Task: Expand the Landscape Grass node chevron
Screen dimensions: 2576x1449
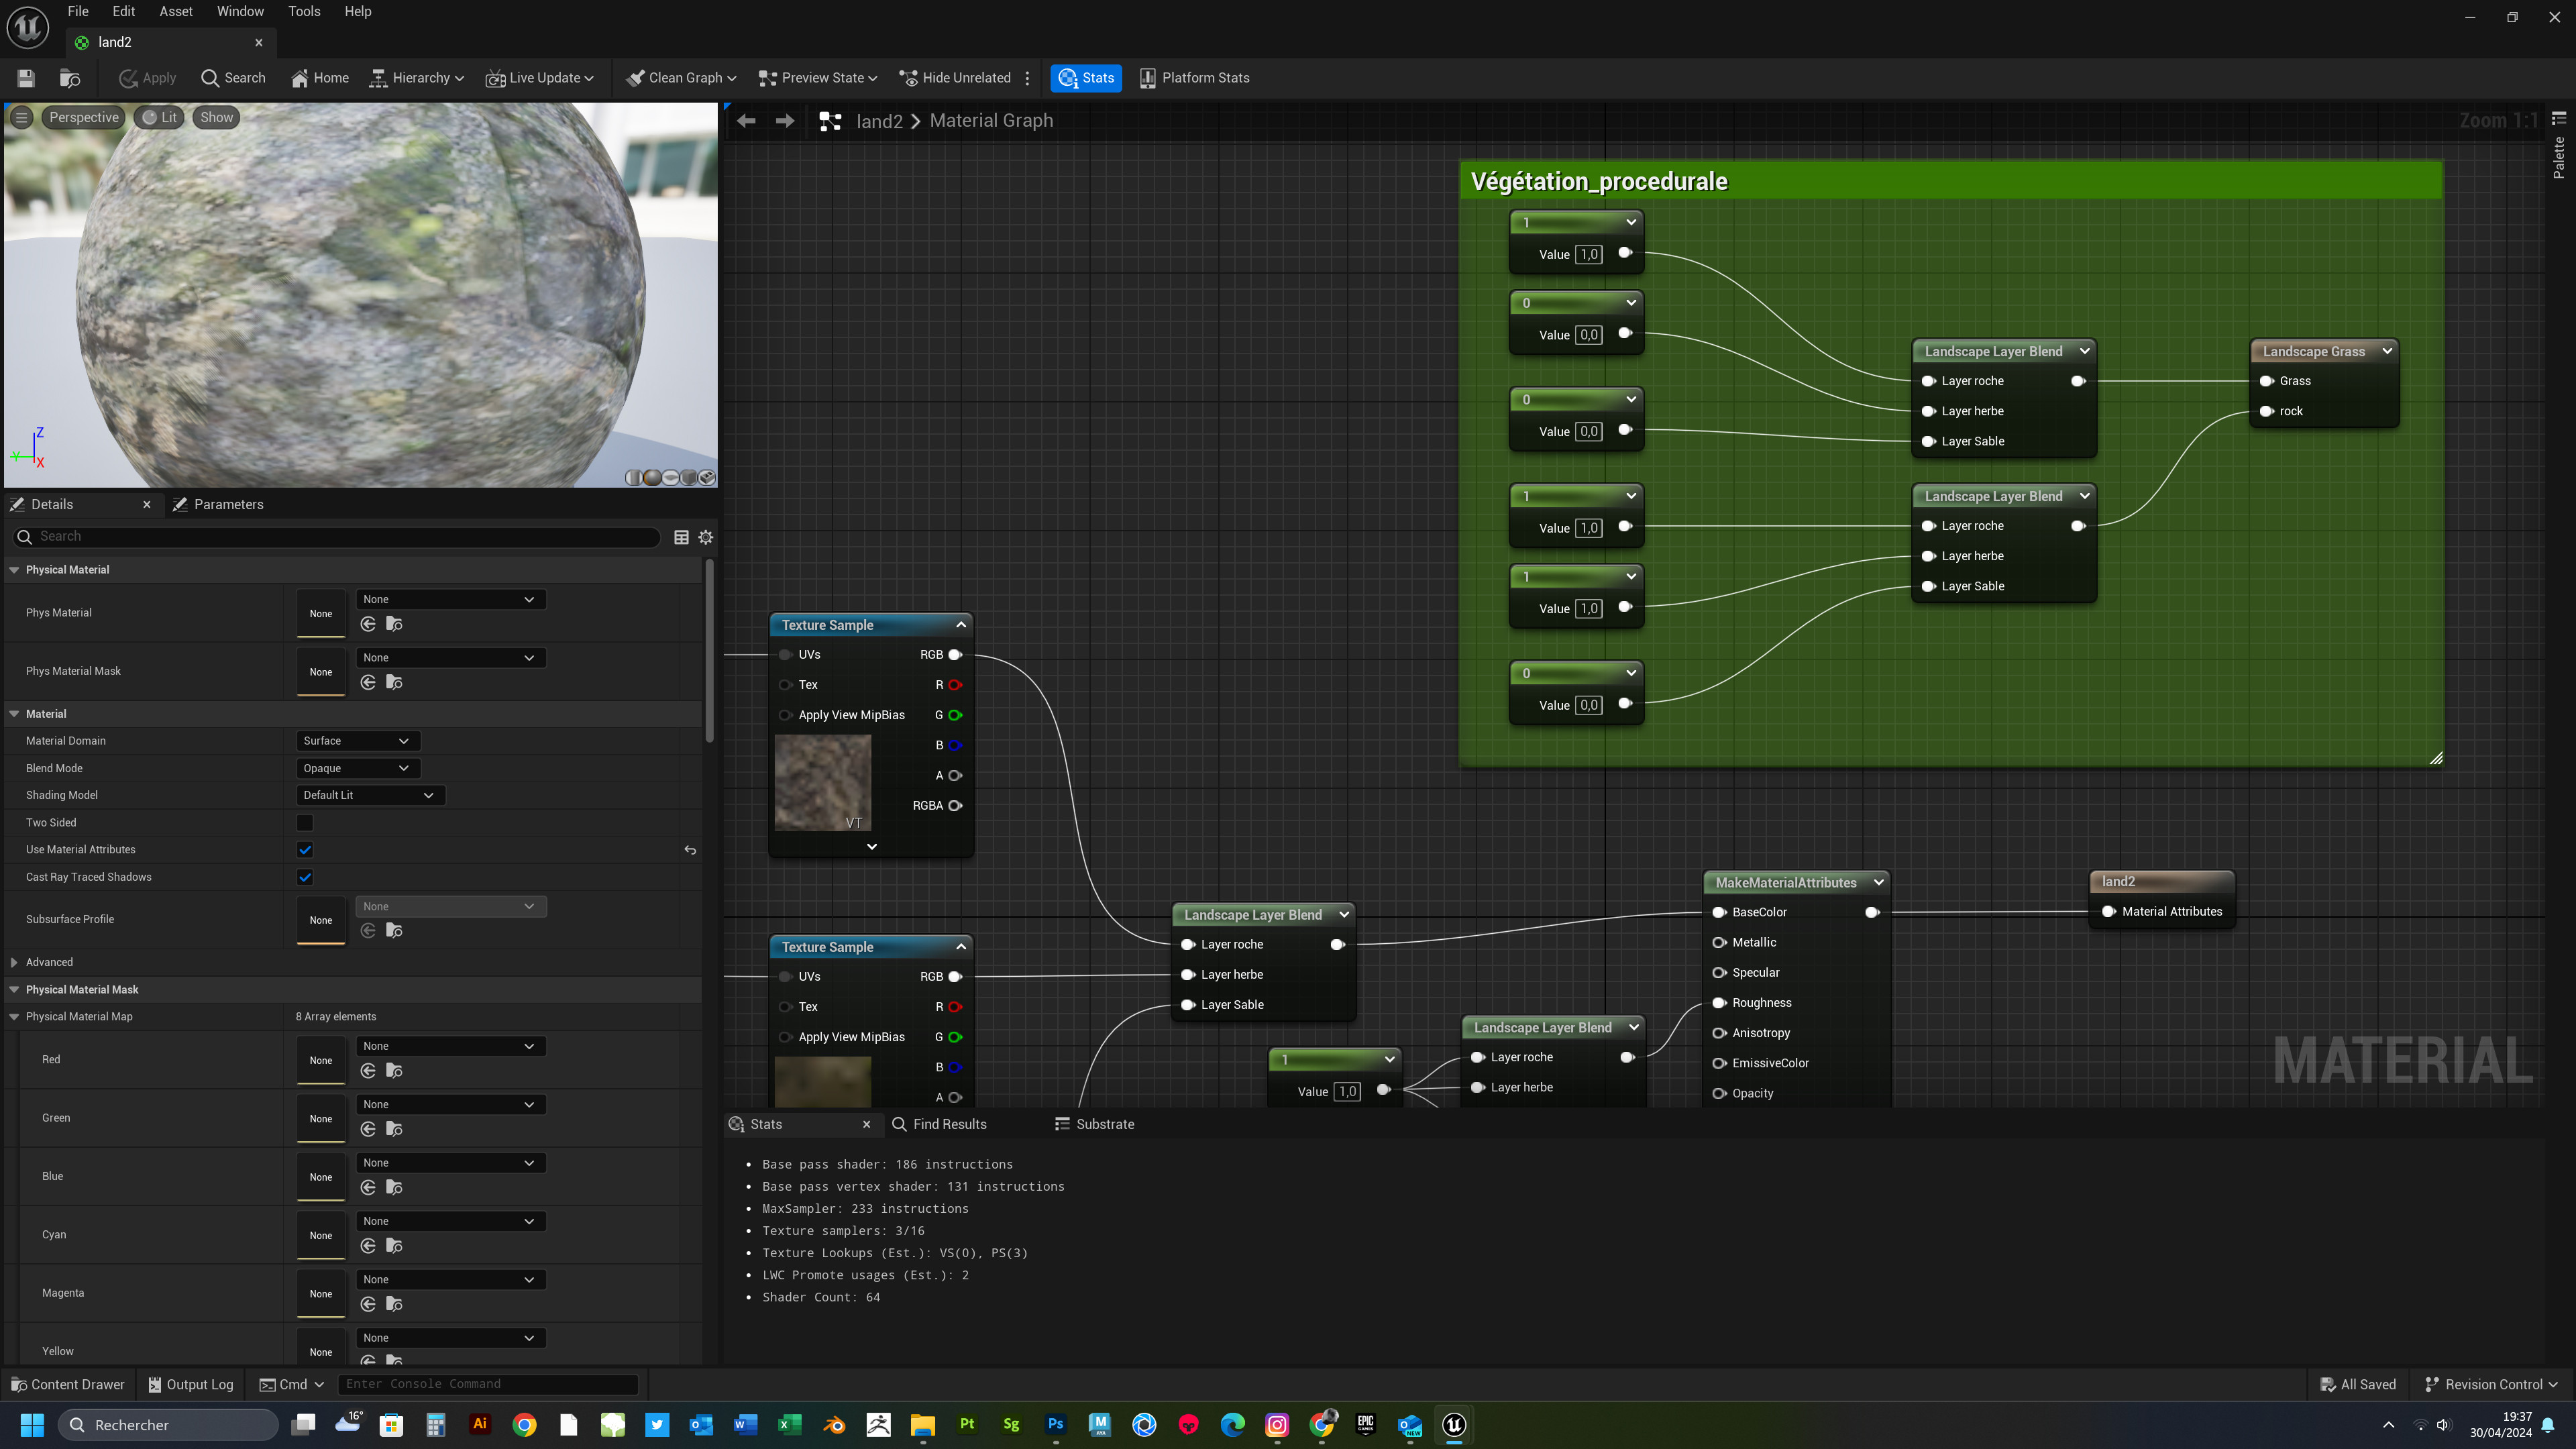Action: point(2387,351)
